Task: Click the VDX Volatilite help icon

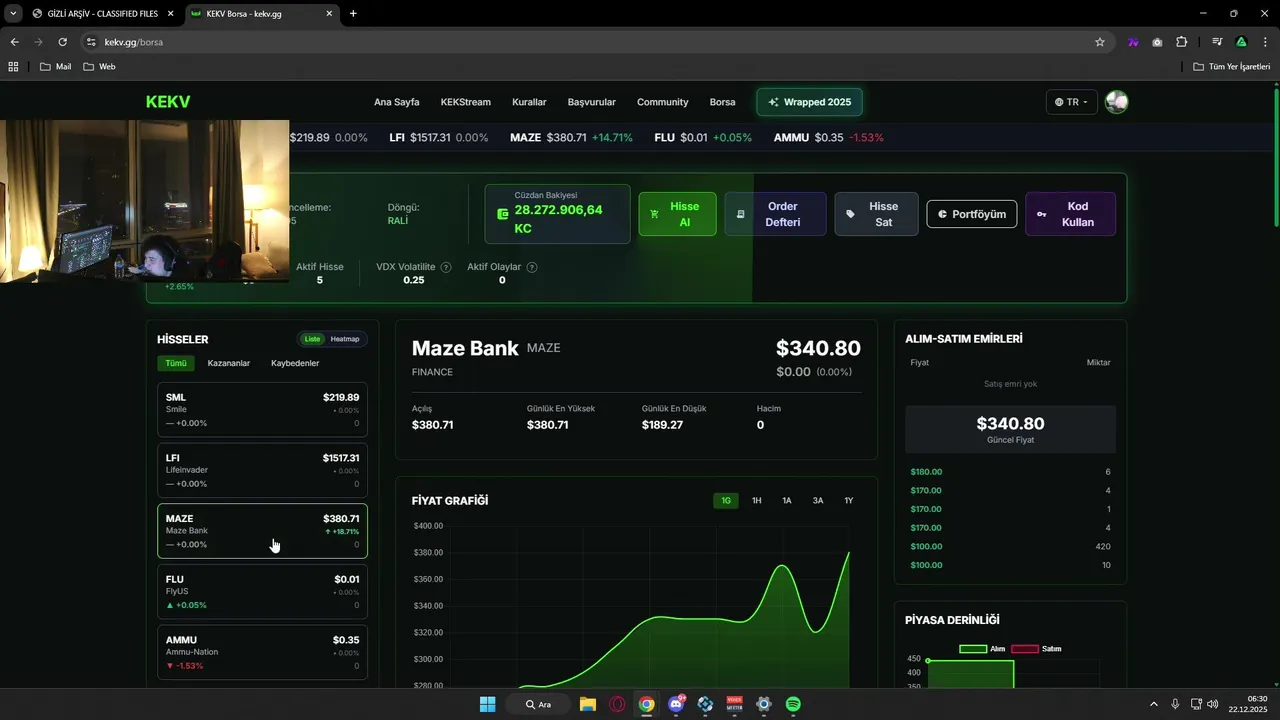Action: 445,267
